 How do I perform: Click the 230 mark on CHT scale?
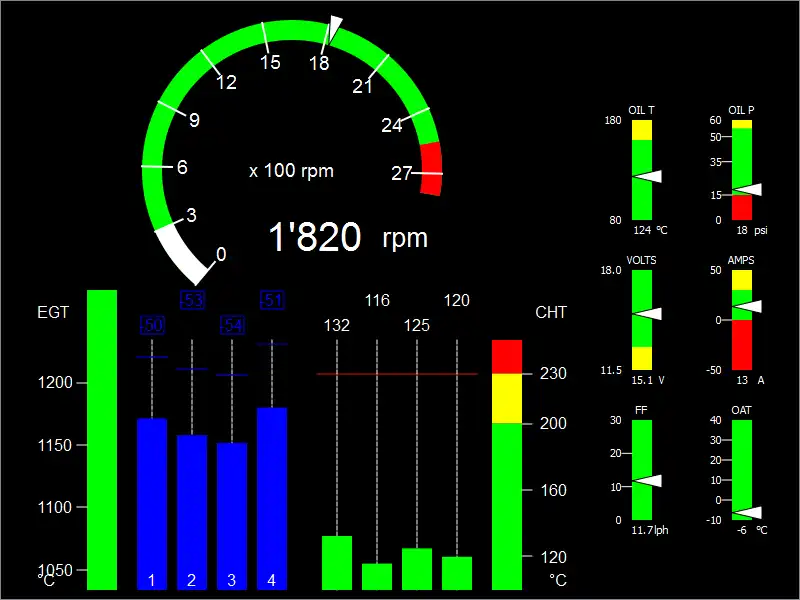[553, 373]
